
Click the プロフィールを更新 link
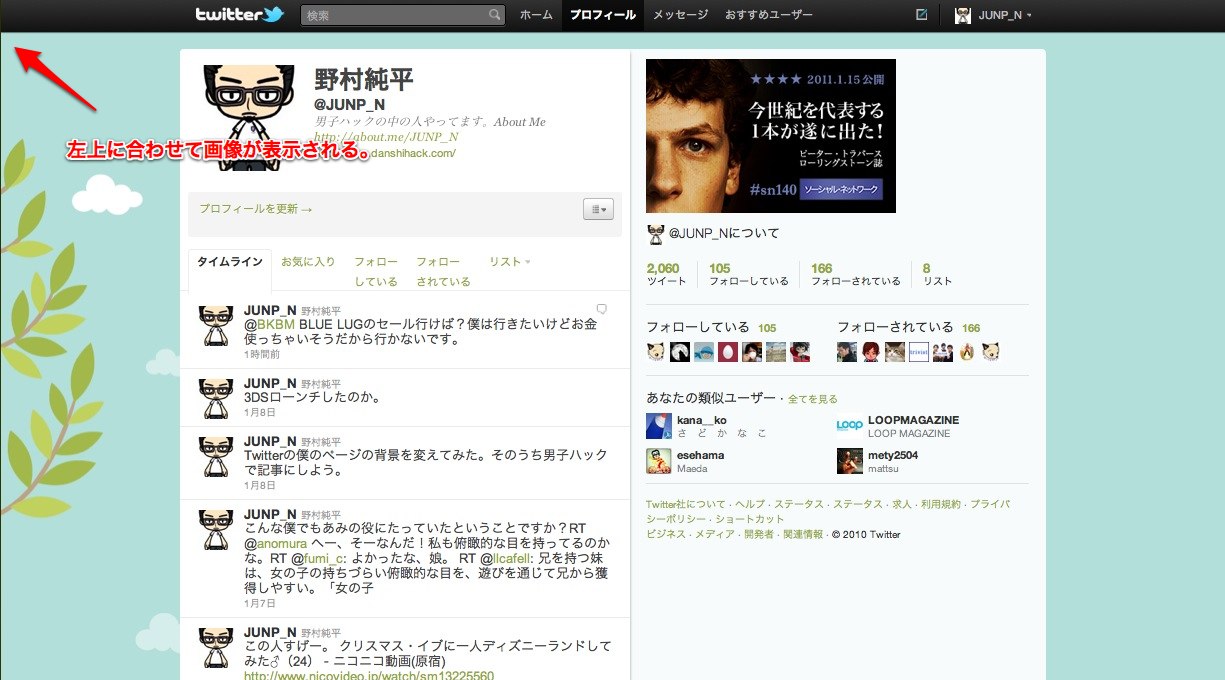point(255,209)
